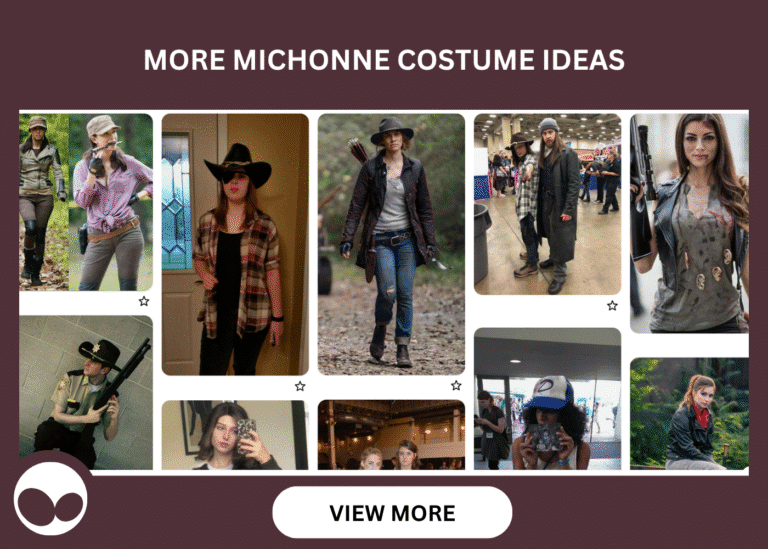Click the star under plaid shirt photo
Image resolution: width=768 pixels, height=549 pixels.
pyautogui.click(x=300, y=386)
